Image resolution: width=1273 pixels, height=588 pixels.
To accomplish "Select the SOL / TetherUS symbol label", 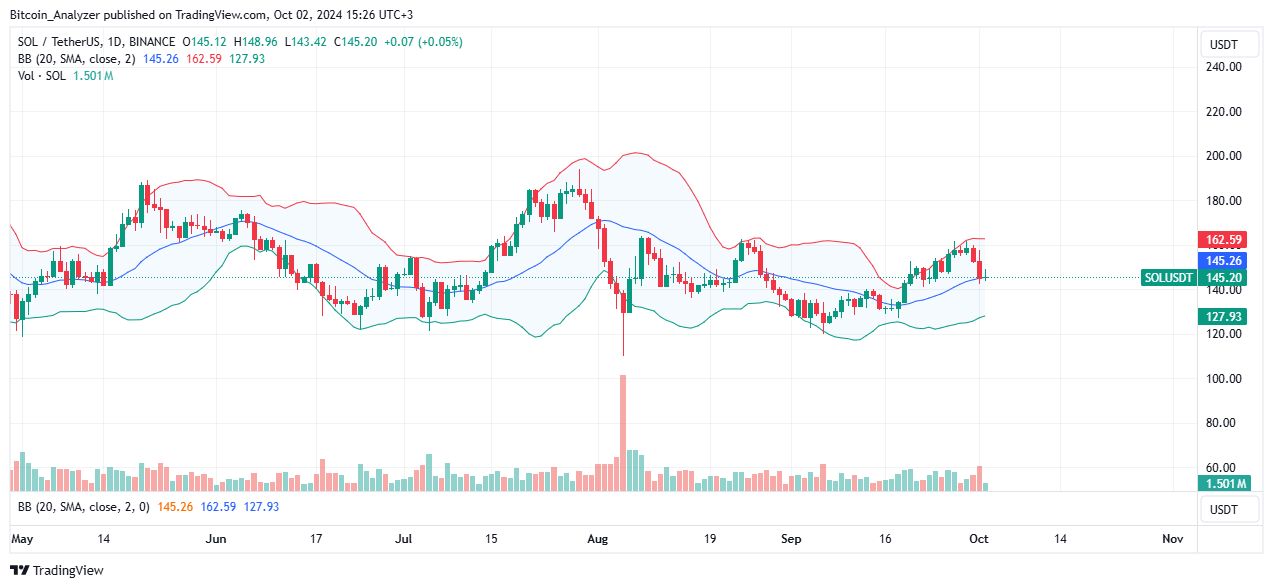I will (x=60, y=42).
